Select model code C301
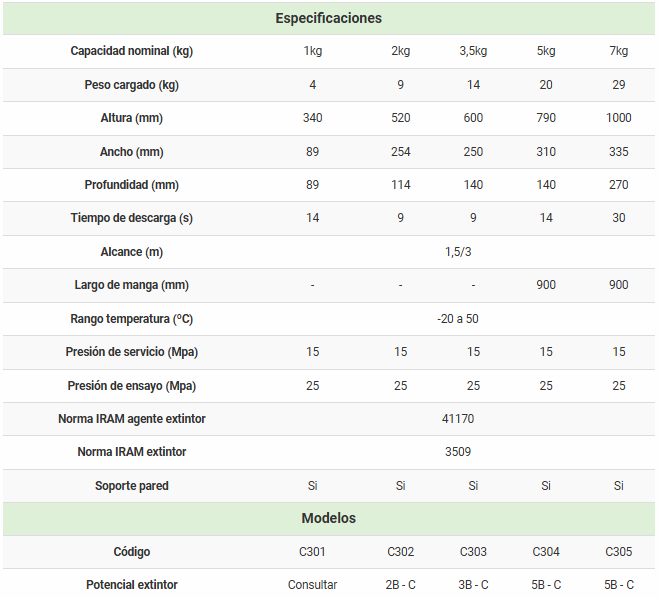Image resolution: width=660 pixels, height=598 pixels. [x=313, y=551]
